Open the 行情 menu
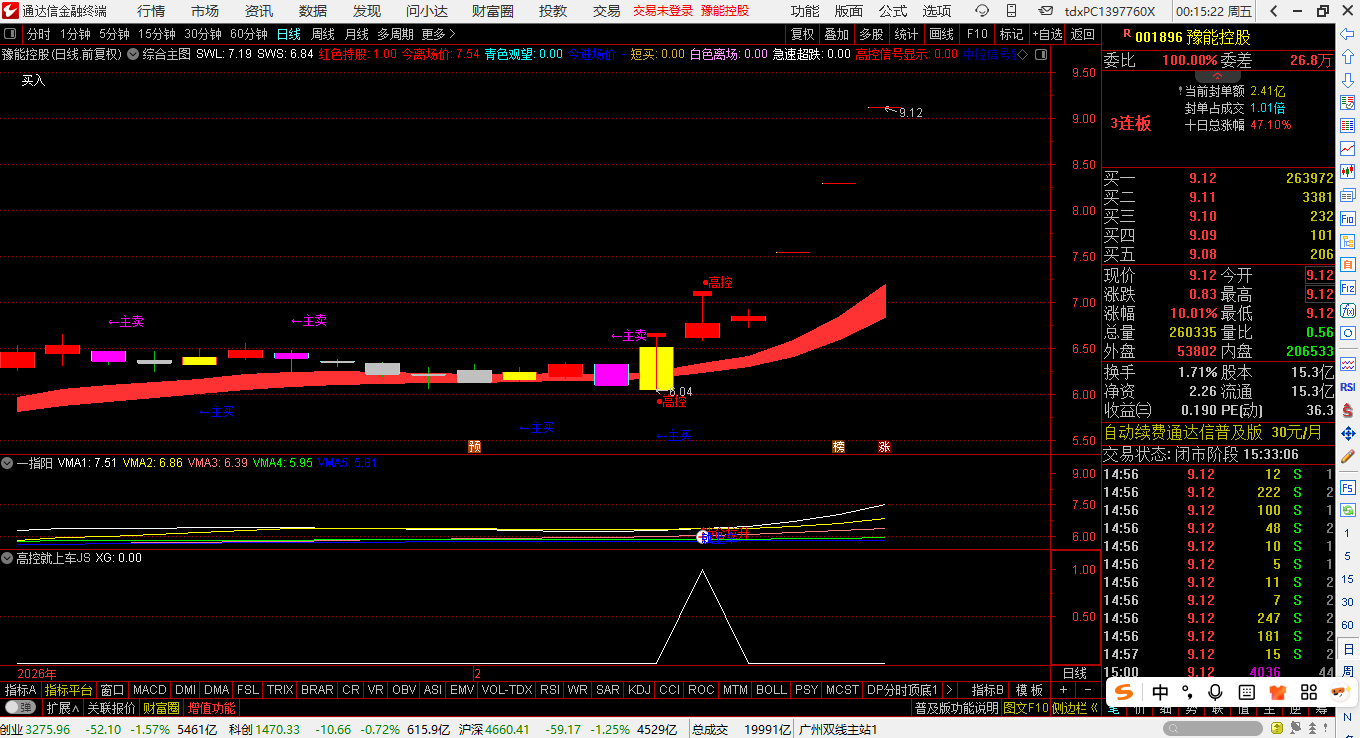Screen dimensions: 1360x738 (x=151, y=11)
